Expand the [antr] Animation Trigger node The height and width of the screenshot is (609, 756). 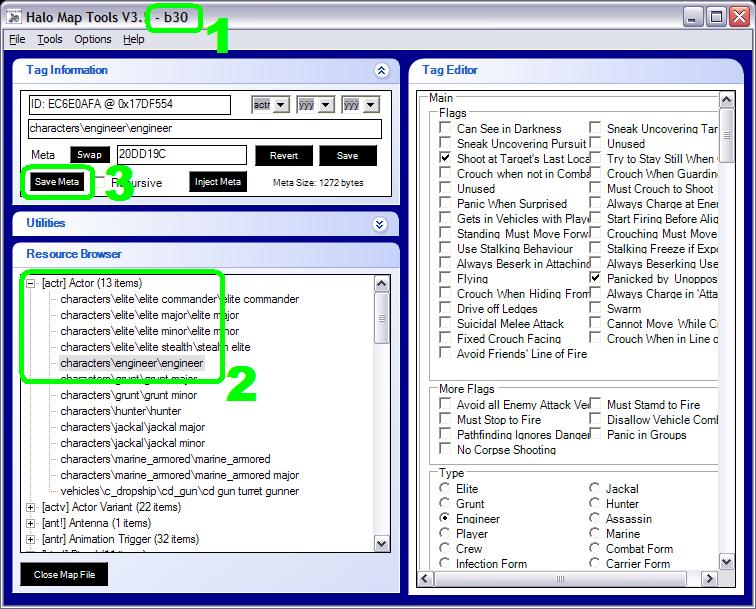tap(30, 539)
